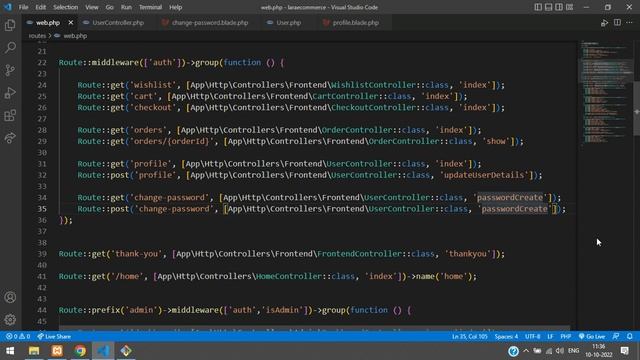Open Windows Start menu
Viewport: 640px width, 360px height.
point(10,351)
